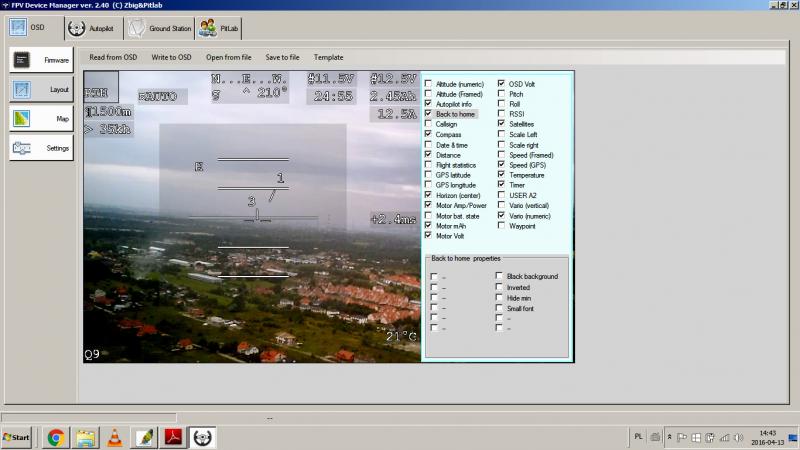Open VLC media player from the taskbar
Image resolution: width=800 pixels, height=450 pixels.
[114, 437]
